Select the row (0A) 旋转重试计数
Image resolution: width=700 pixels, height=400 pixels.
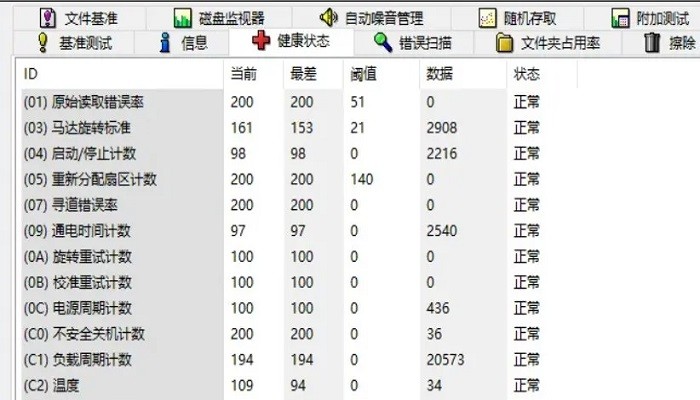(299, 257)
